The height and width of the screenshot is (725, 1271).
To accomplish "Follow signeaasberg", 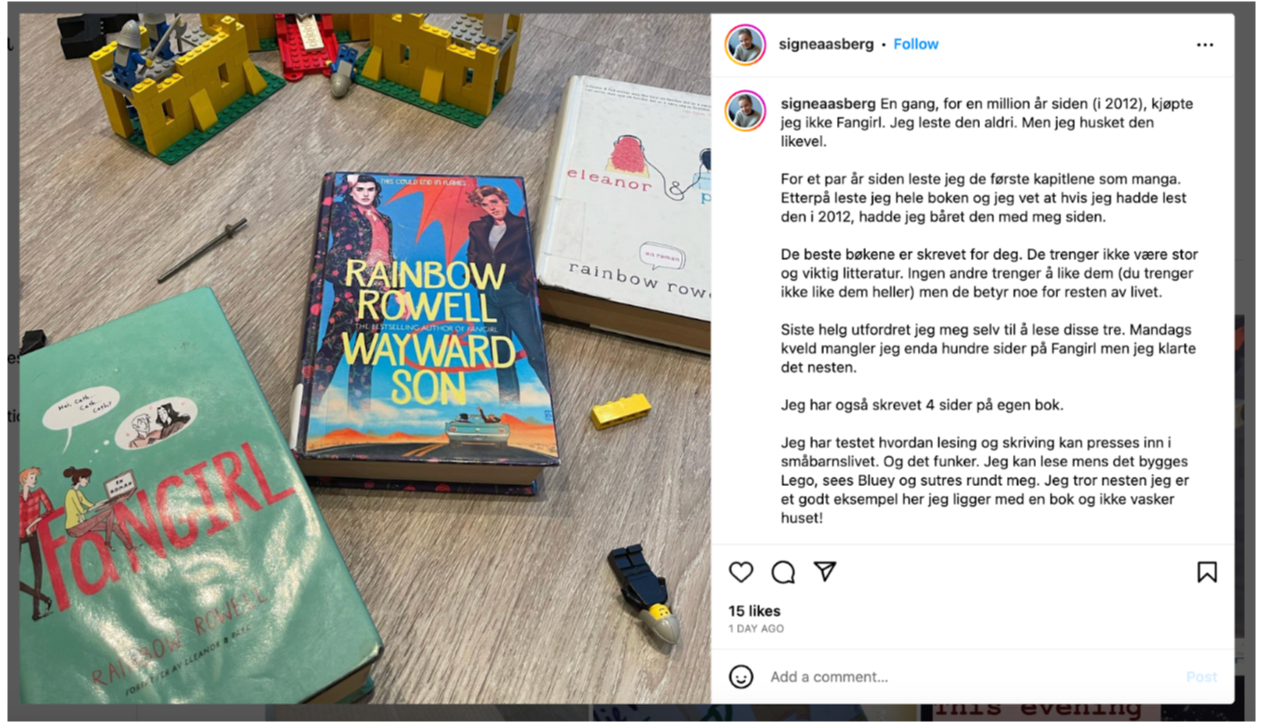I will tap(916, 44).
